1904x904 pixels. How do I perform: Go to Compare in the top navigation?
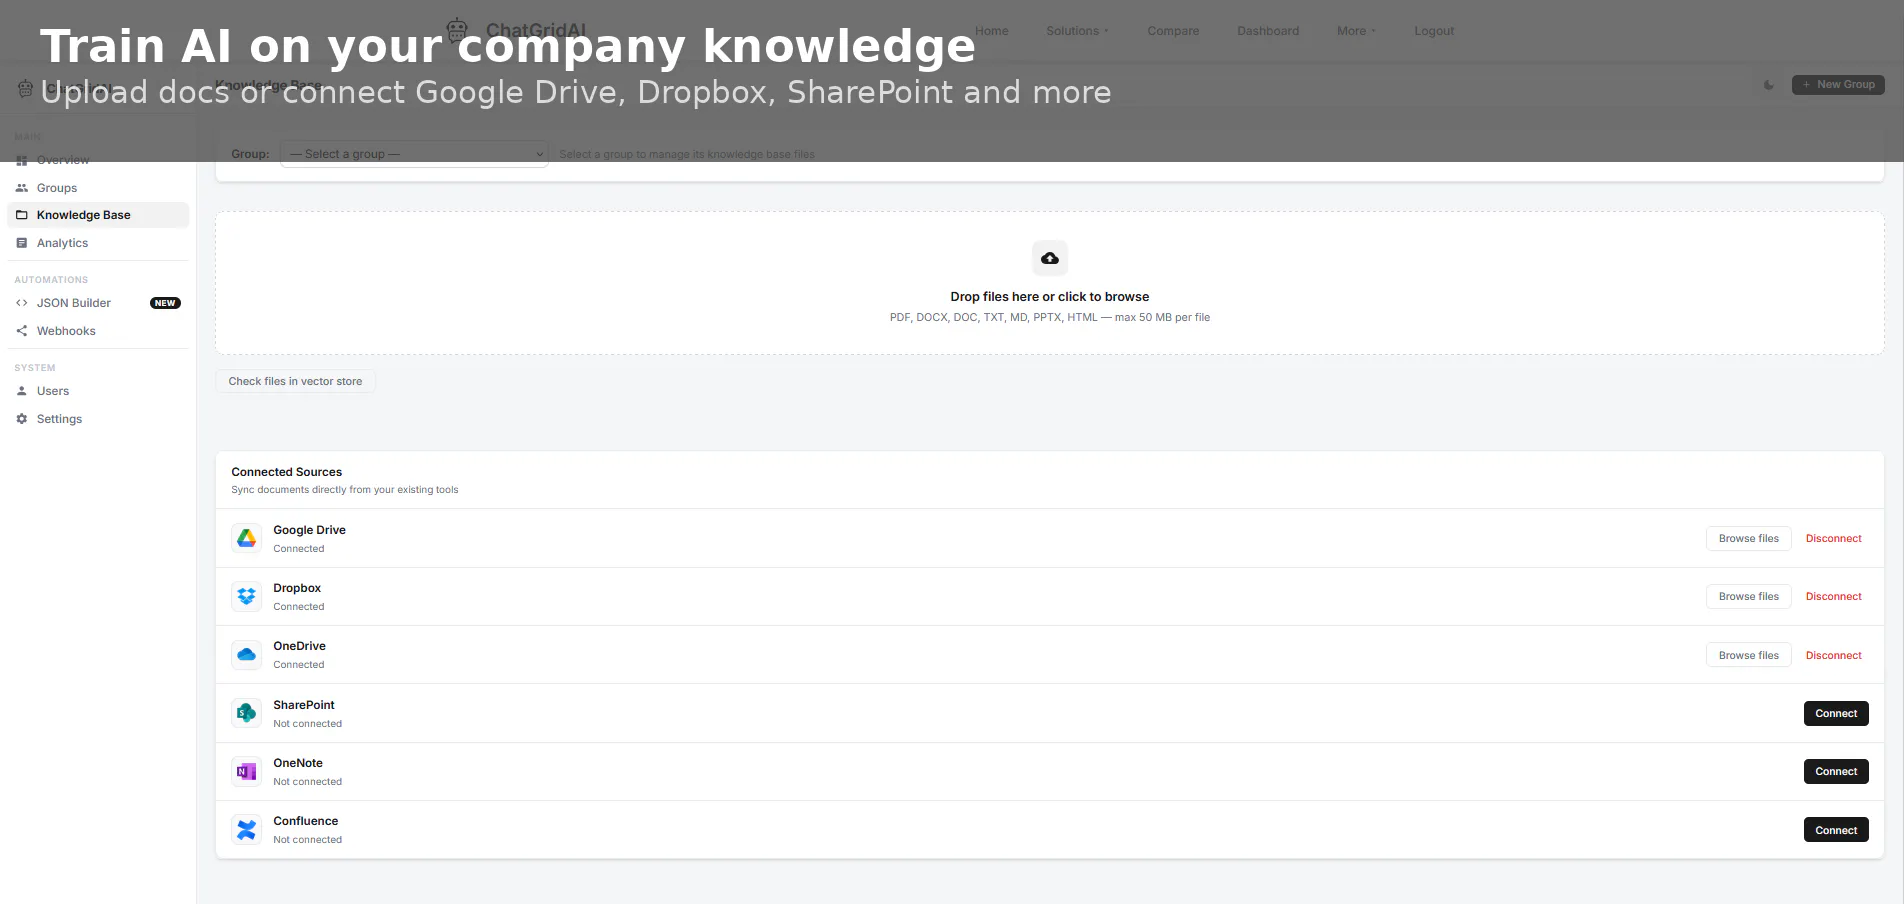click(x=1173, y=31)
